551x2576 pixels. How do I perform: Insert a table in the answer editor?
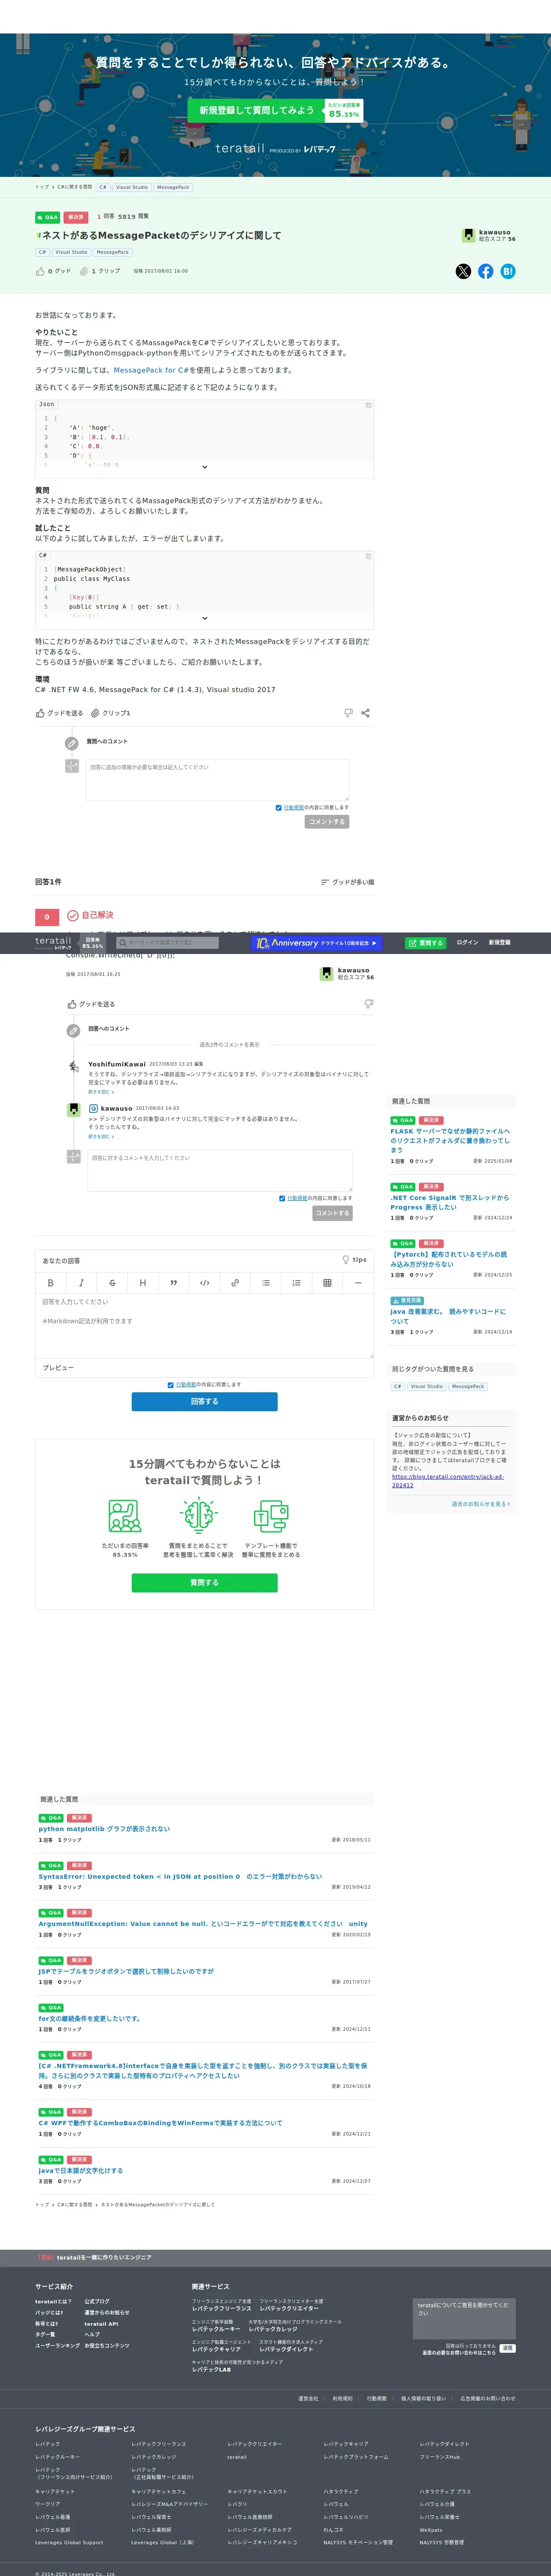(327, 1282)
